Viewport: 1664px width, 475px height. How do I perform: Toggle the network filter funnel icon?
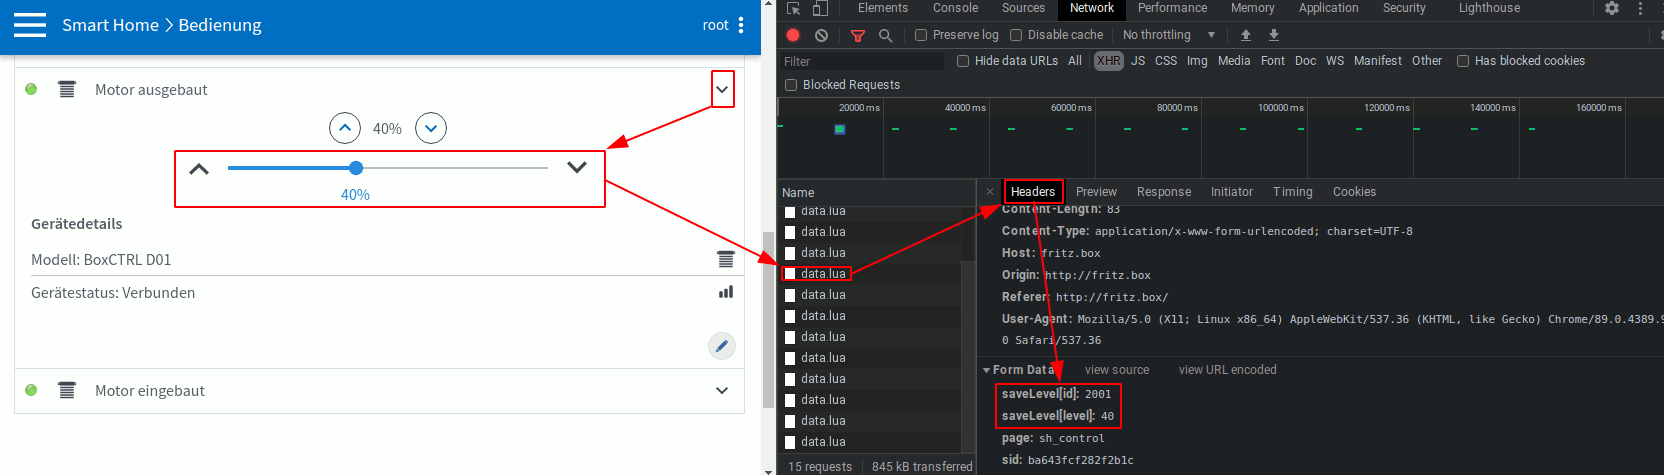857,35
